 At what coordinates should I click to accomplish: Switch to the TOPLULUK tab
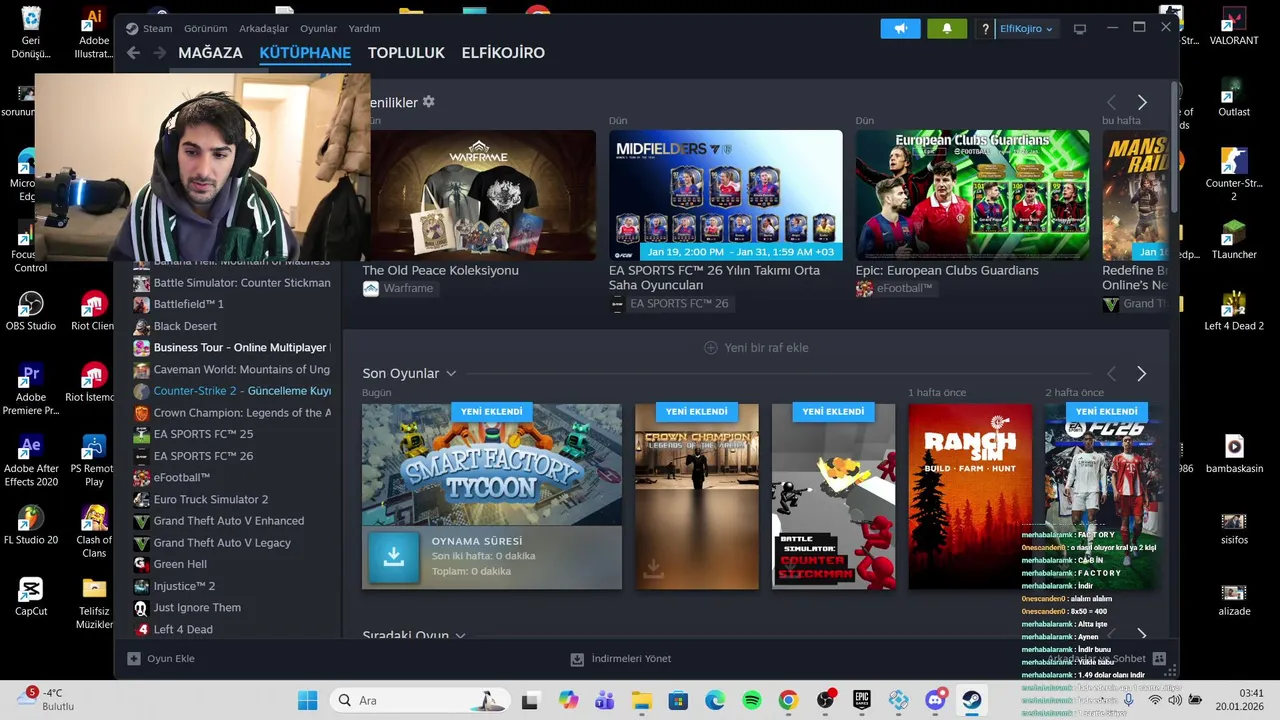coord(406,53)
